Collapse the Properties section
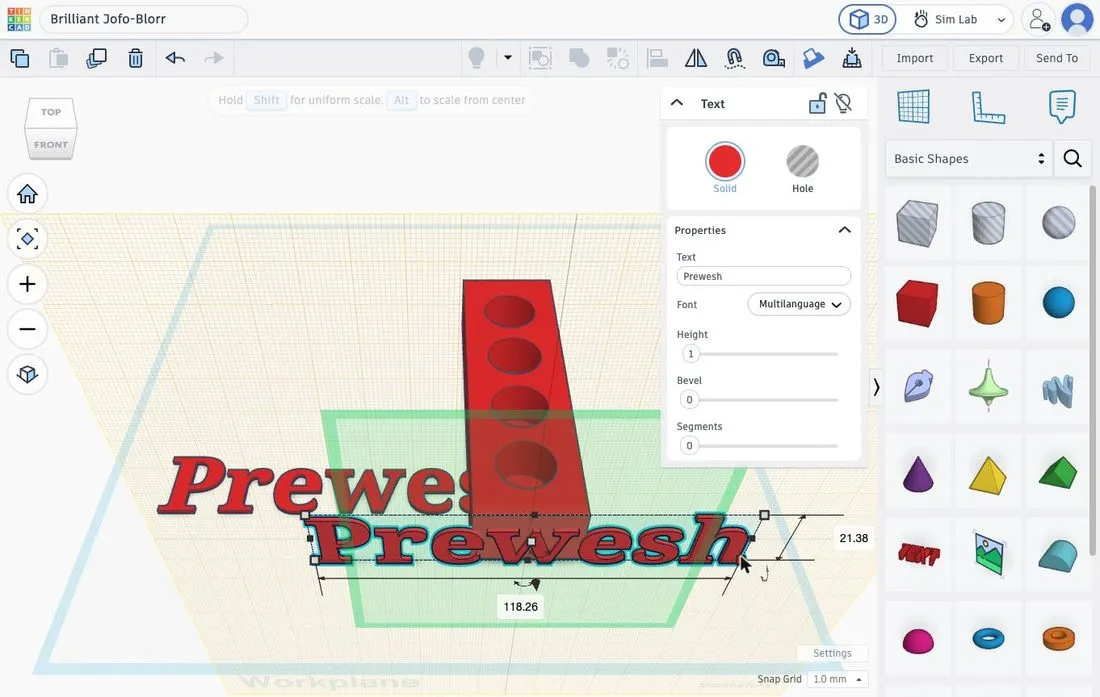Screen dimensions: 1100x697 point(845,230)
